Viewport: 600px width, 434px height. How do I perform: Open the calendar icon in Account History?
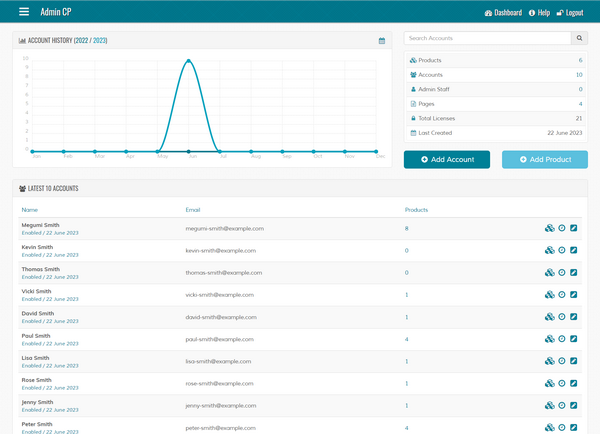[382, 41]
